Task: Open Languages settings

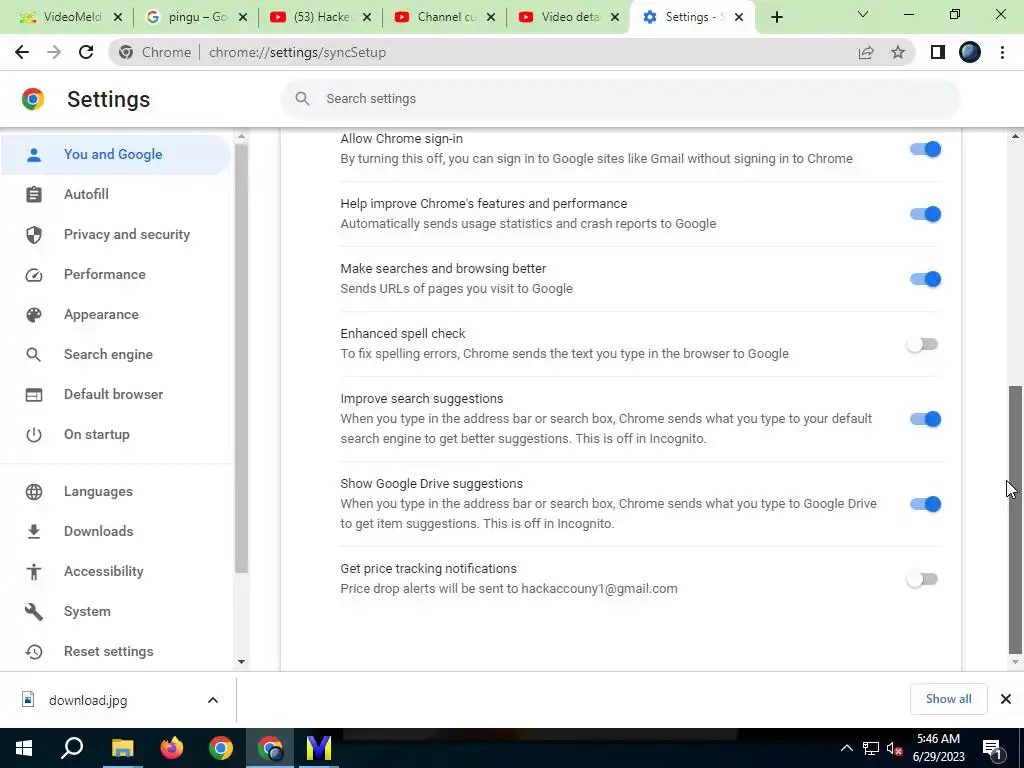Action: [x=115, y=492]
